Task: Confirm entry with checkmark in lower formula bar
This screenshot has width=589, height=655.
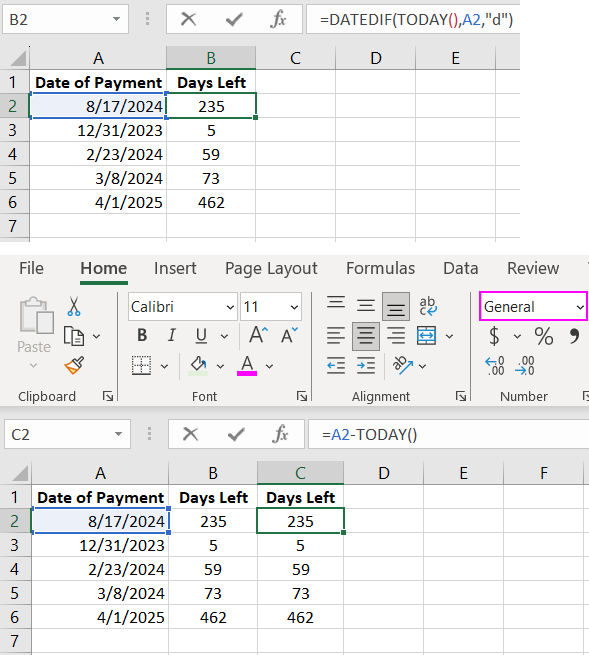Action: coord(236,434)
